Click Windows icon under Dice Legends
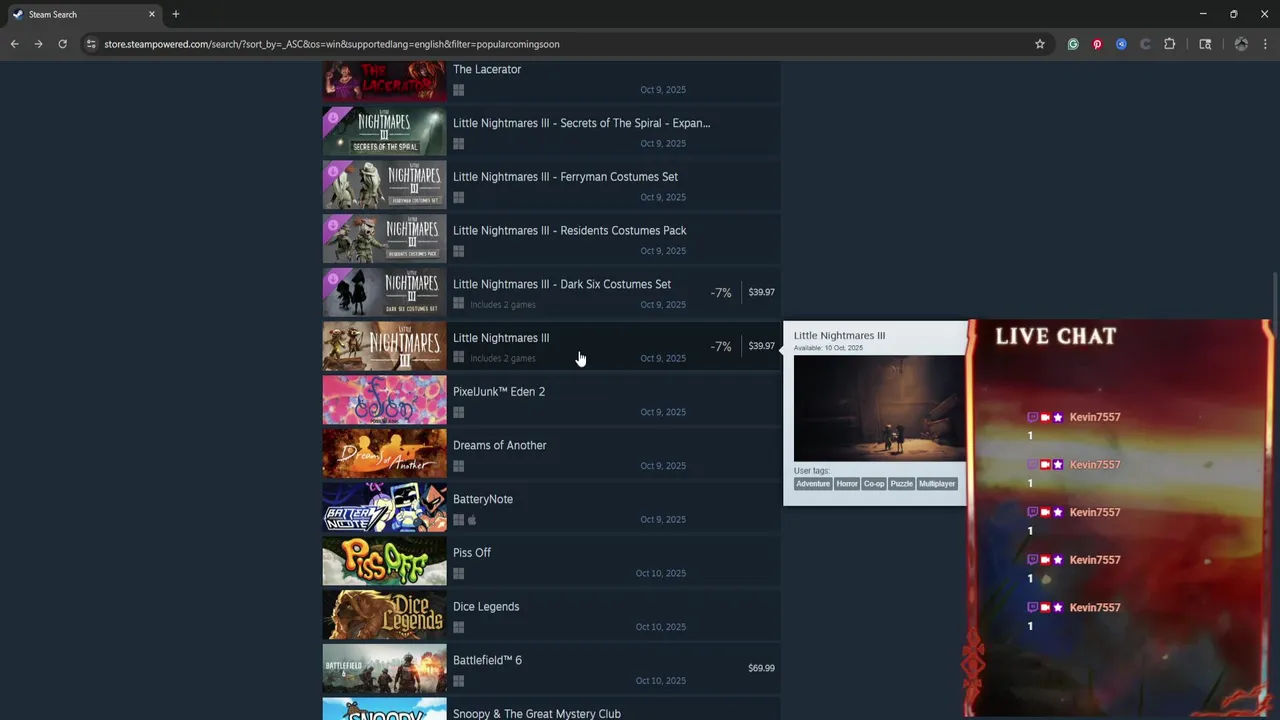Image resolution: width=1280 pixels, height=720 pixels. 458,627
